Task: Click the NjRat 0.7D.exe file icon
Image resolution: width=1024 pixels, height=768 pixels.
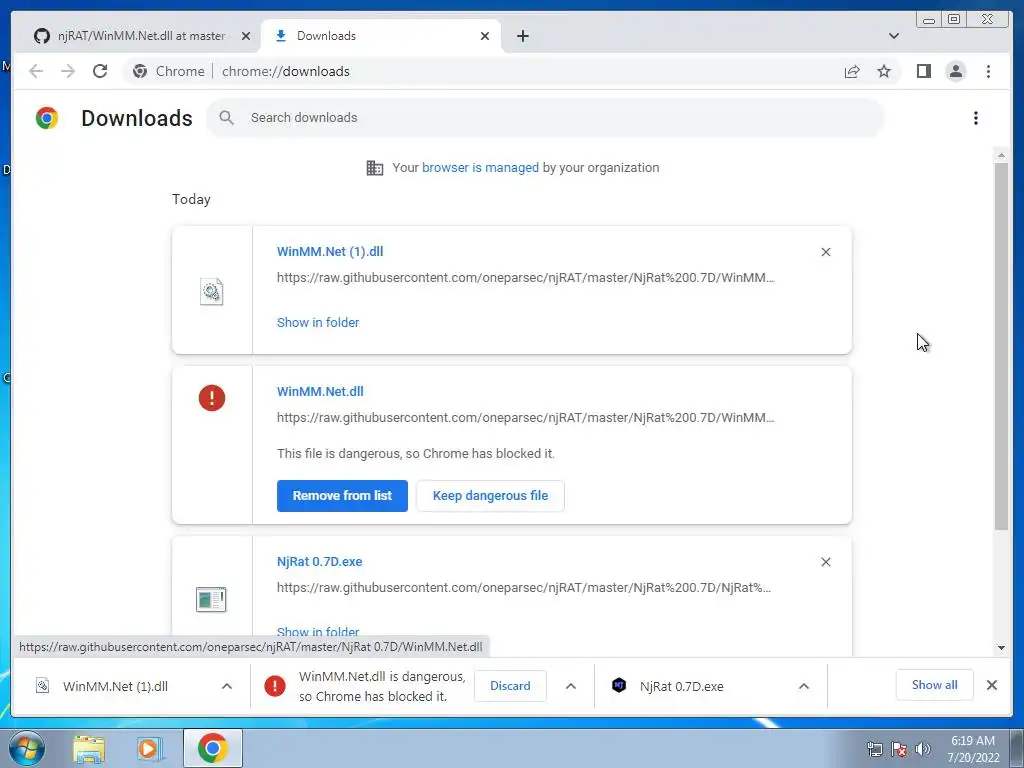Action: (211, 600)
